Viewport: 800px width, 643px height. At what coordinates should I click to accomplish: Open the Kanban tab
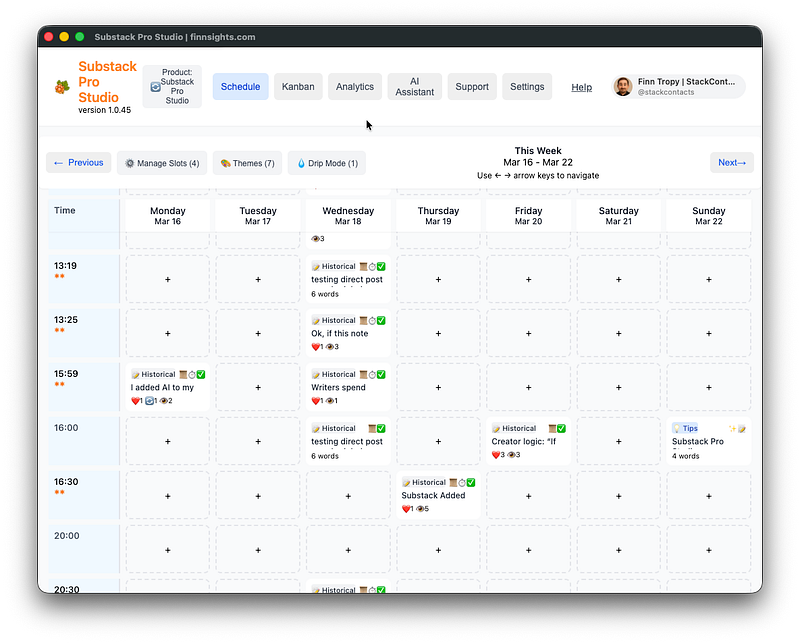(298, 87)
